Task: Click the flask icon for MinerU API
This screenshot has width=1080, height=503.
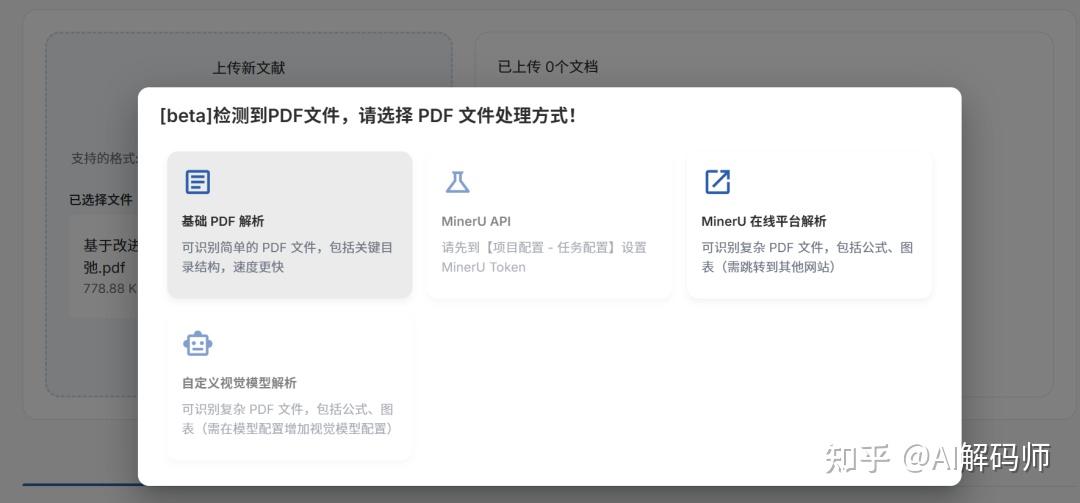Action: (x=457, y=182)
